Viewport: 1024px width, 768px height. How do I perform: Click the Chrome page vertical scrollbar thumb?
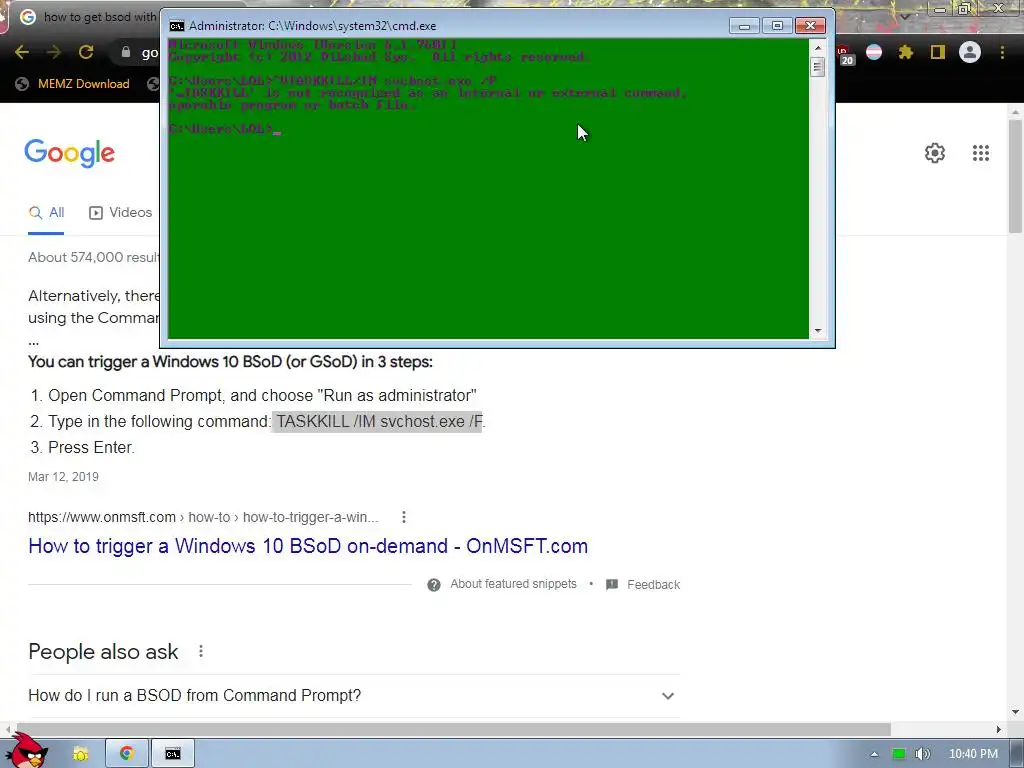point(1015,176)
